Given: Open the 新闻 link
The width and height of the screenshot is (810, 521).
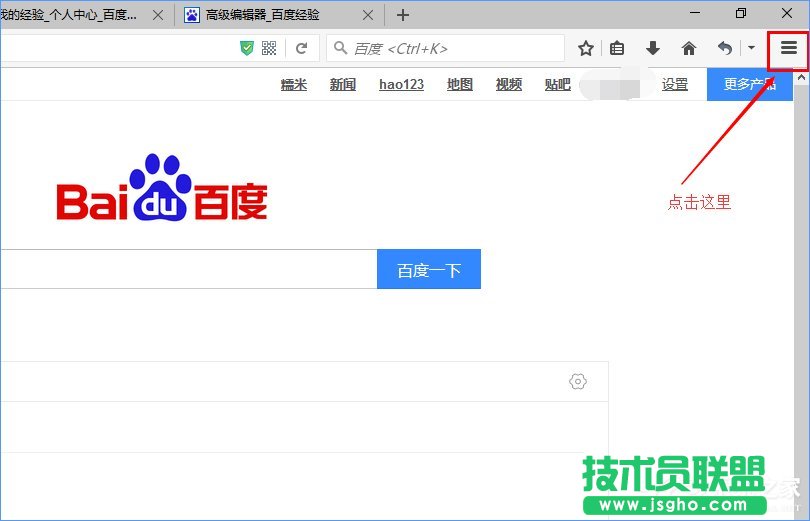Looking at the screenshot, I should point(343,84).
